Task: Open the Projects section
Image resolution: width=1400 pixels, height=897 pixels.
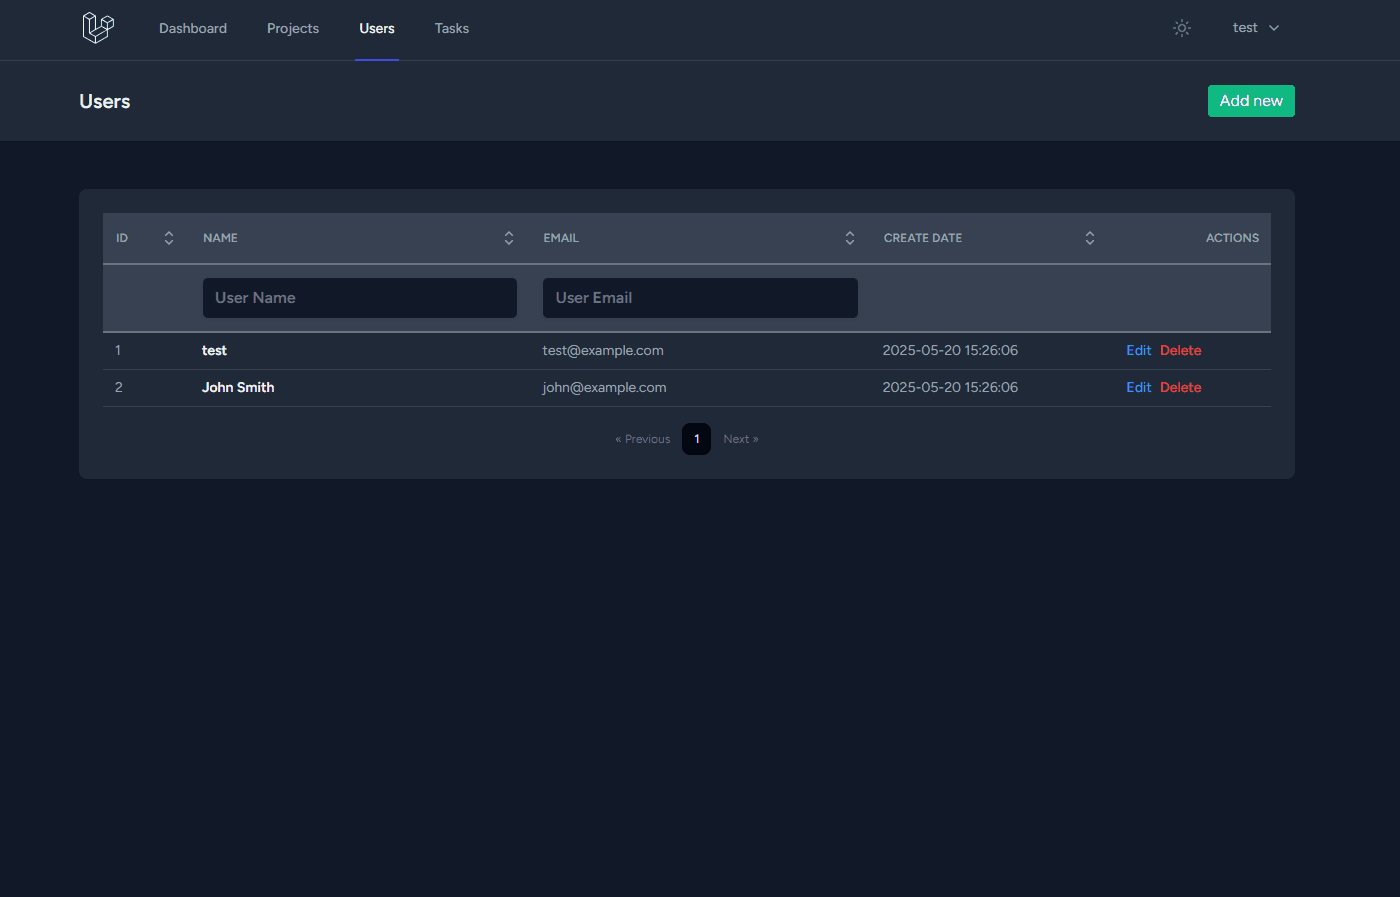Action: 292,28
